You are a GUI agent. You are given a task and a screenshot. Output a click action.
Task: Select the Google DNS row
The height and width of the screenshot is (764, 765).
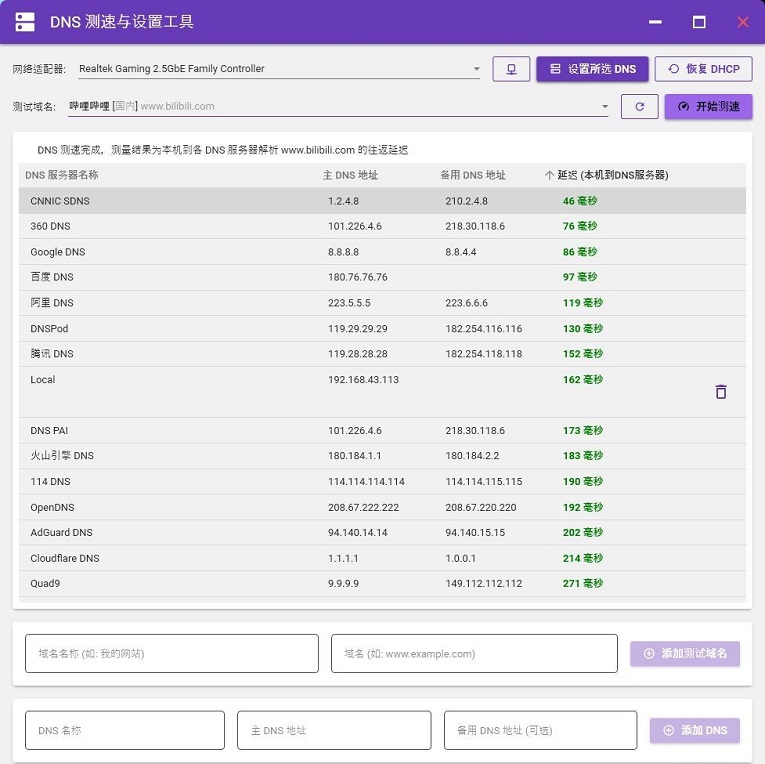pos(58,252)
